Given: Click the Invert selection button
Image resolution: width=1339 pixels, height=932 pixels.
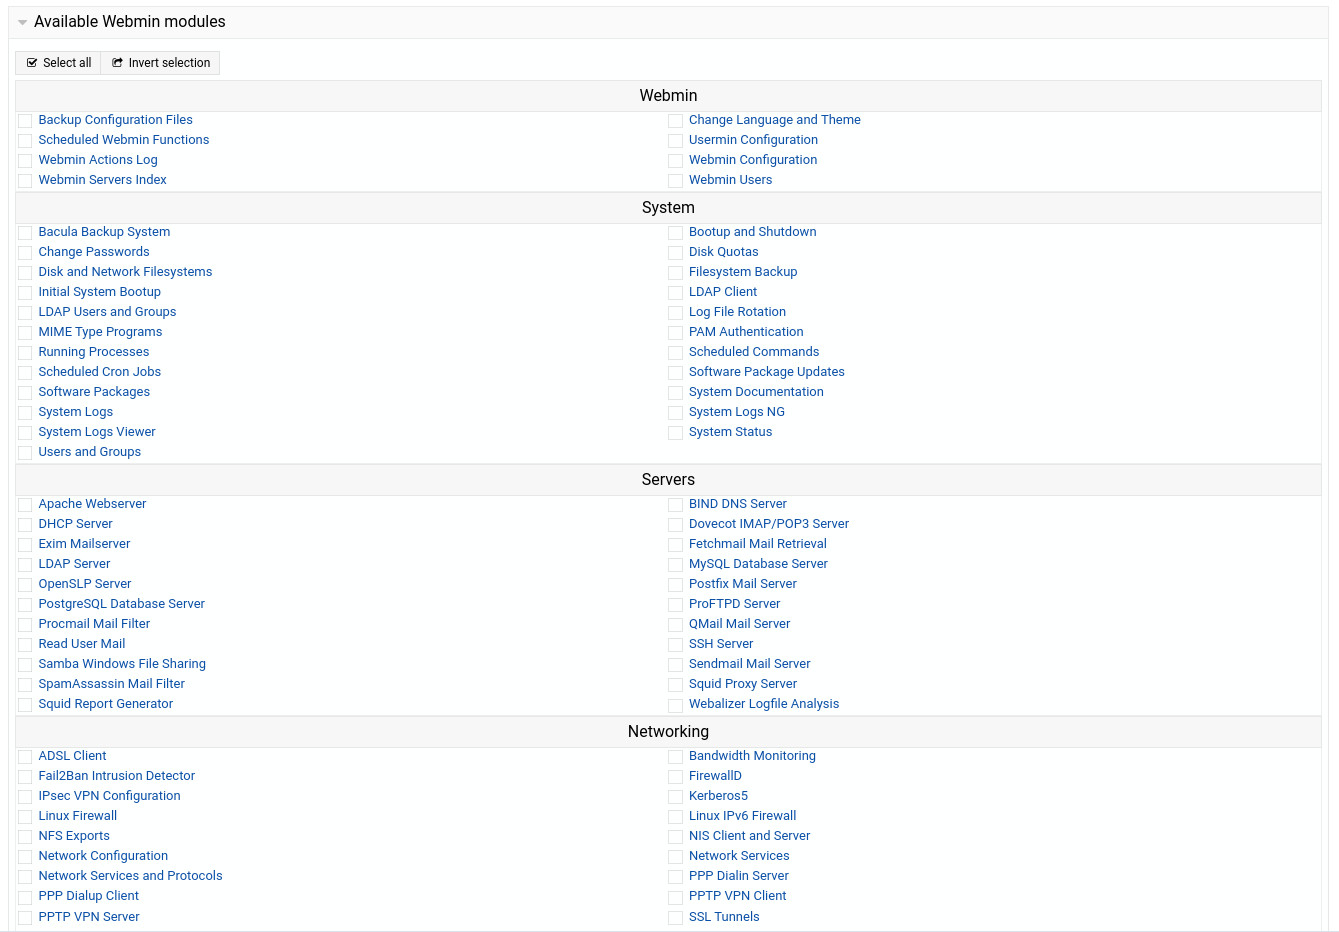Looking at the screenshot, I should (x=161, y=63).
